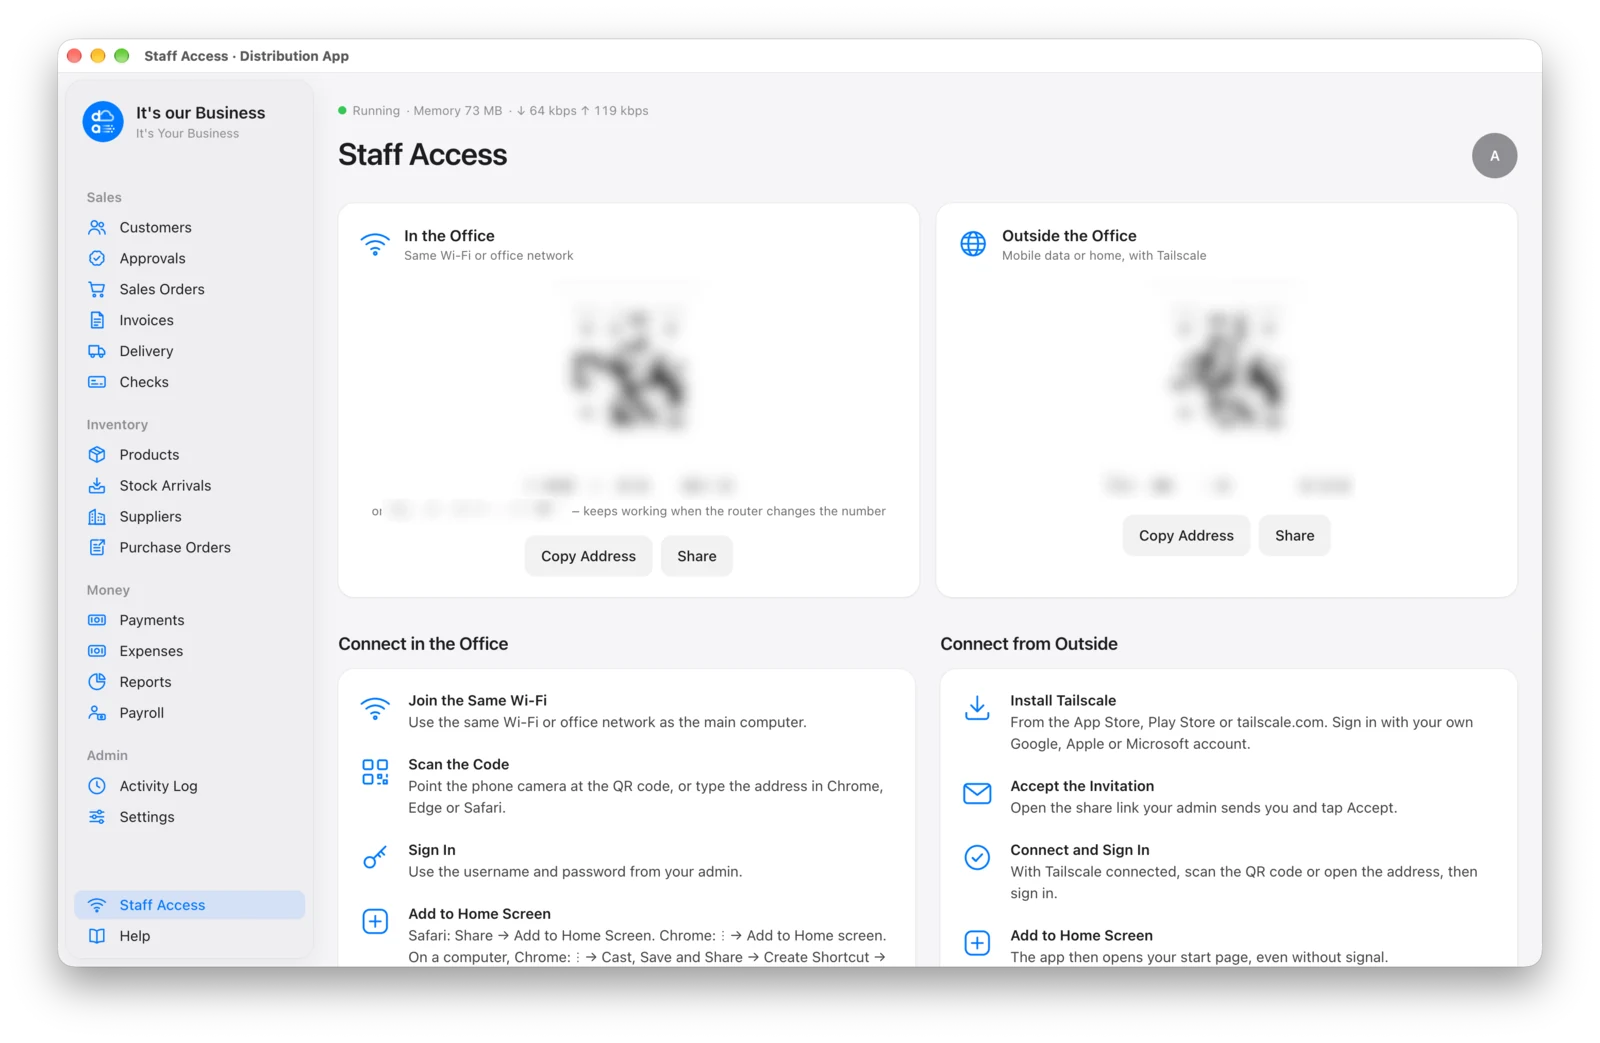Click the Expenses icon in sidebar
The height and width of the screenshot is (1043, 1600).
(x=97, y=651)
